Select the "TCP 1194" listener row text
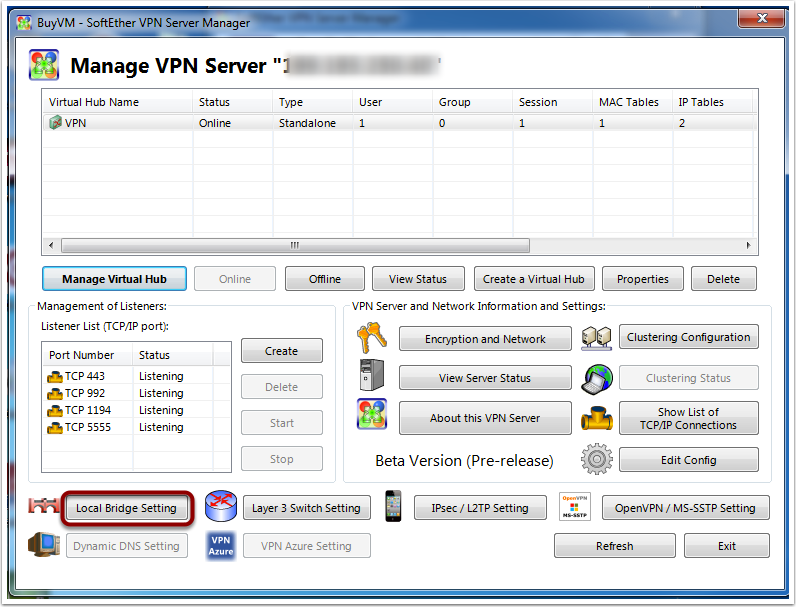This screenshot has height=607, width=796. click(88, 410)
